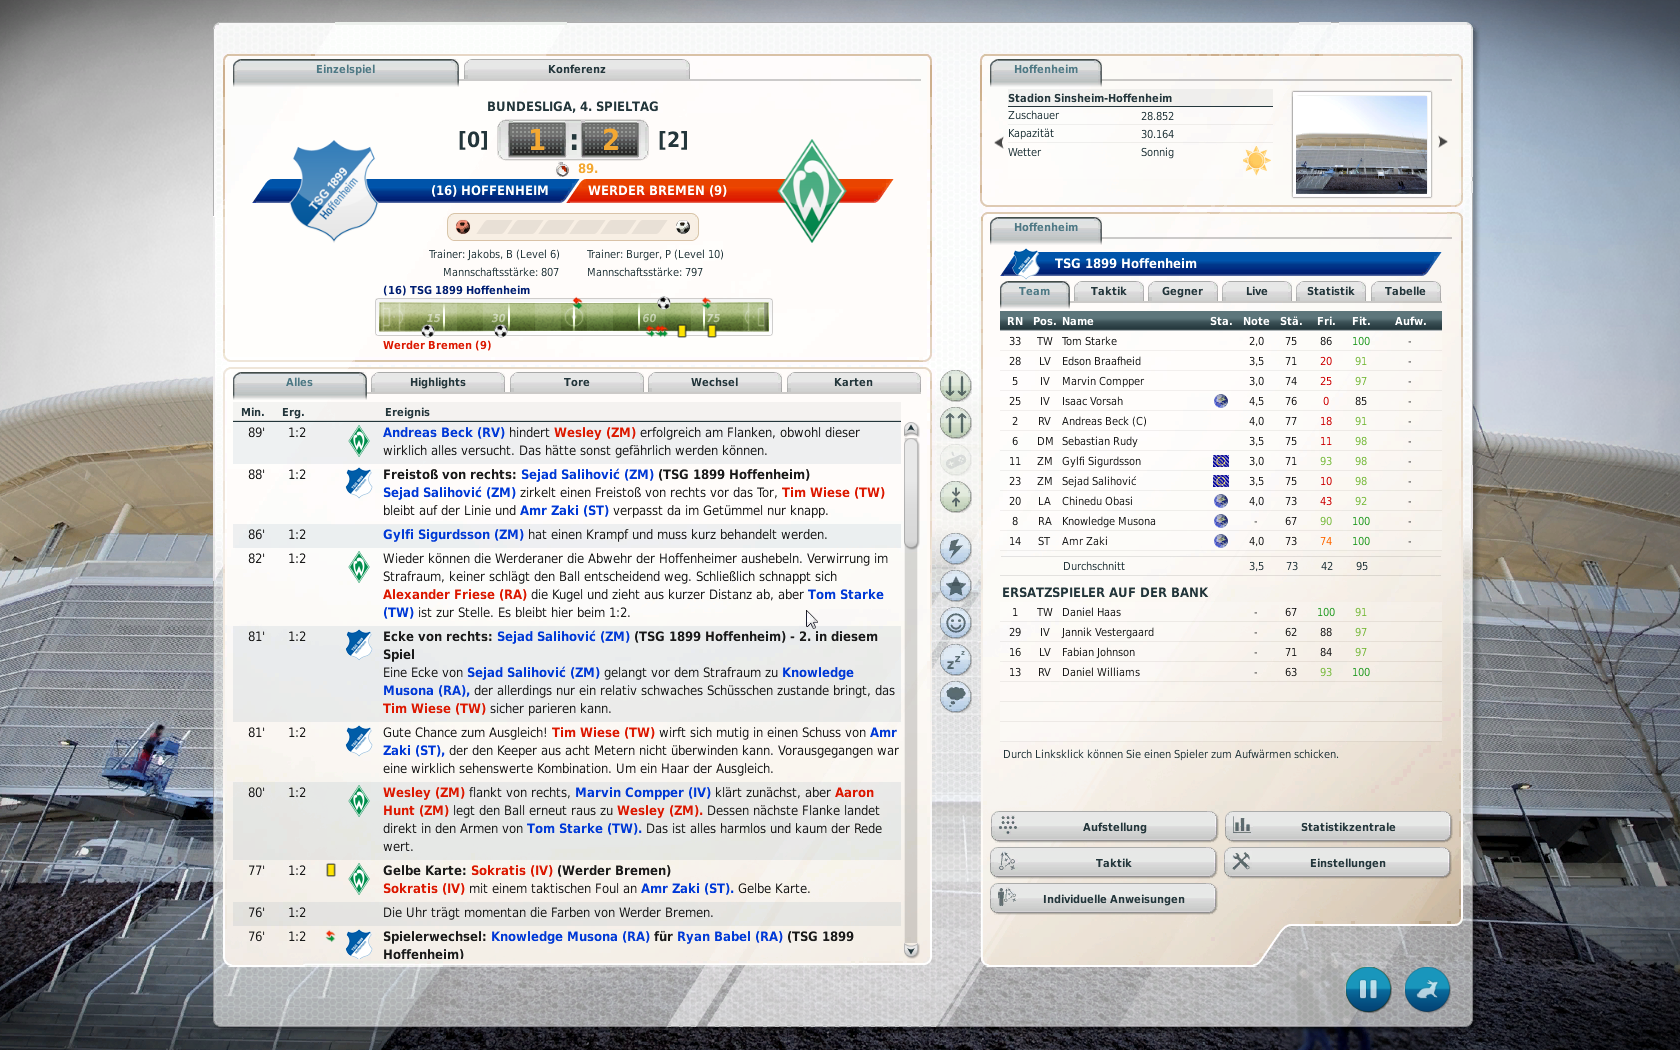
Task: Click the first goal ball marker near 15 on timeline
Action: 428,331
